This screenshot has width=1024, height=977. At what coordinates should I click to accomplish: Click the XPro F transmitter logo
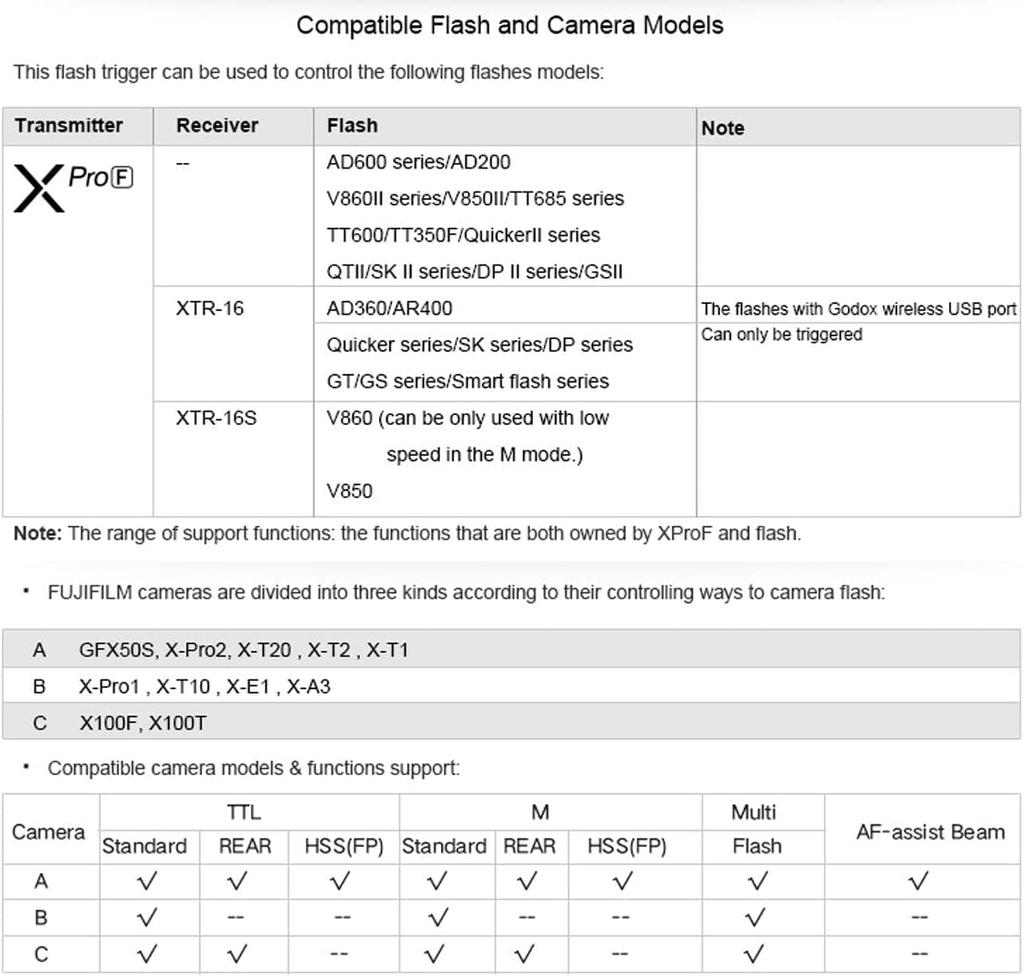[73, 187]
